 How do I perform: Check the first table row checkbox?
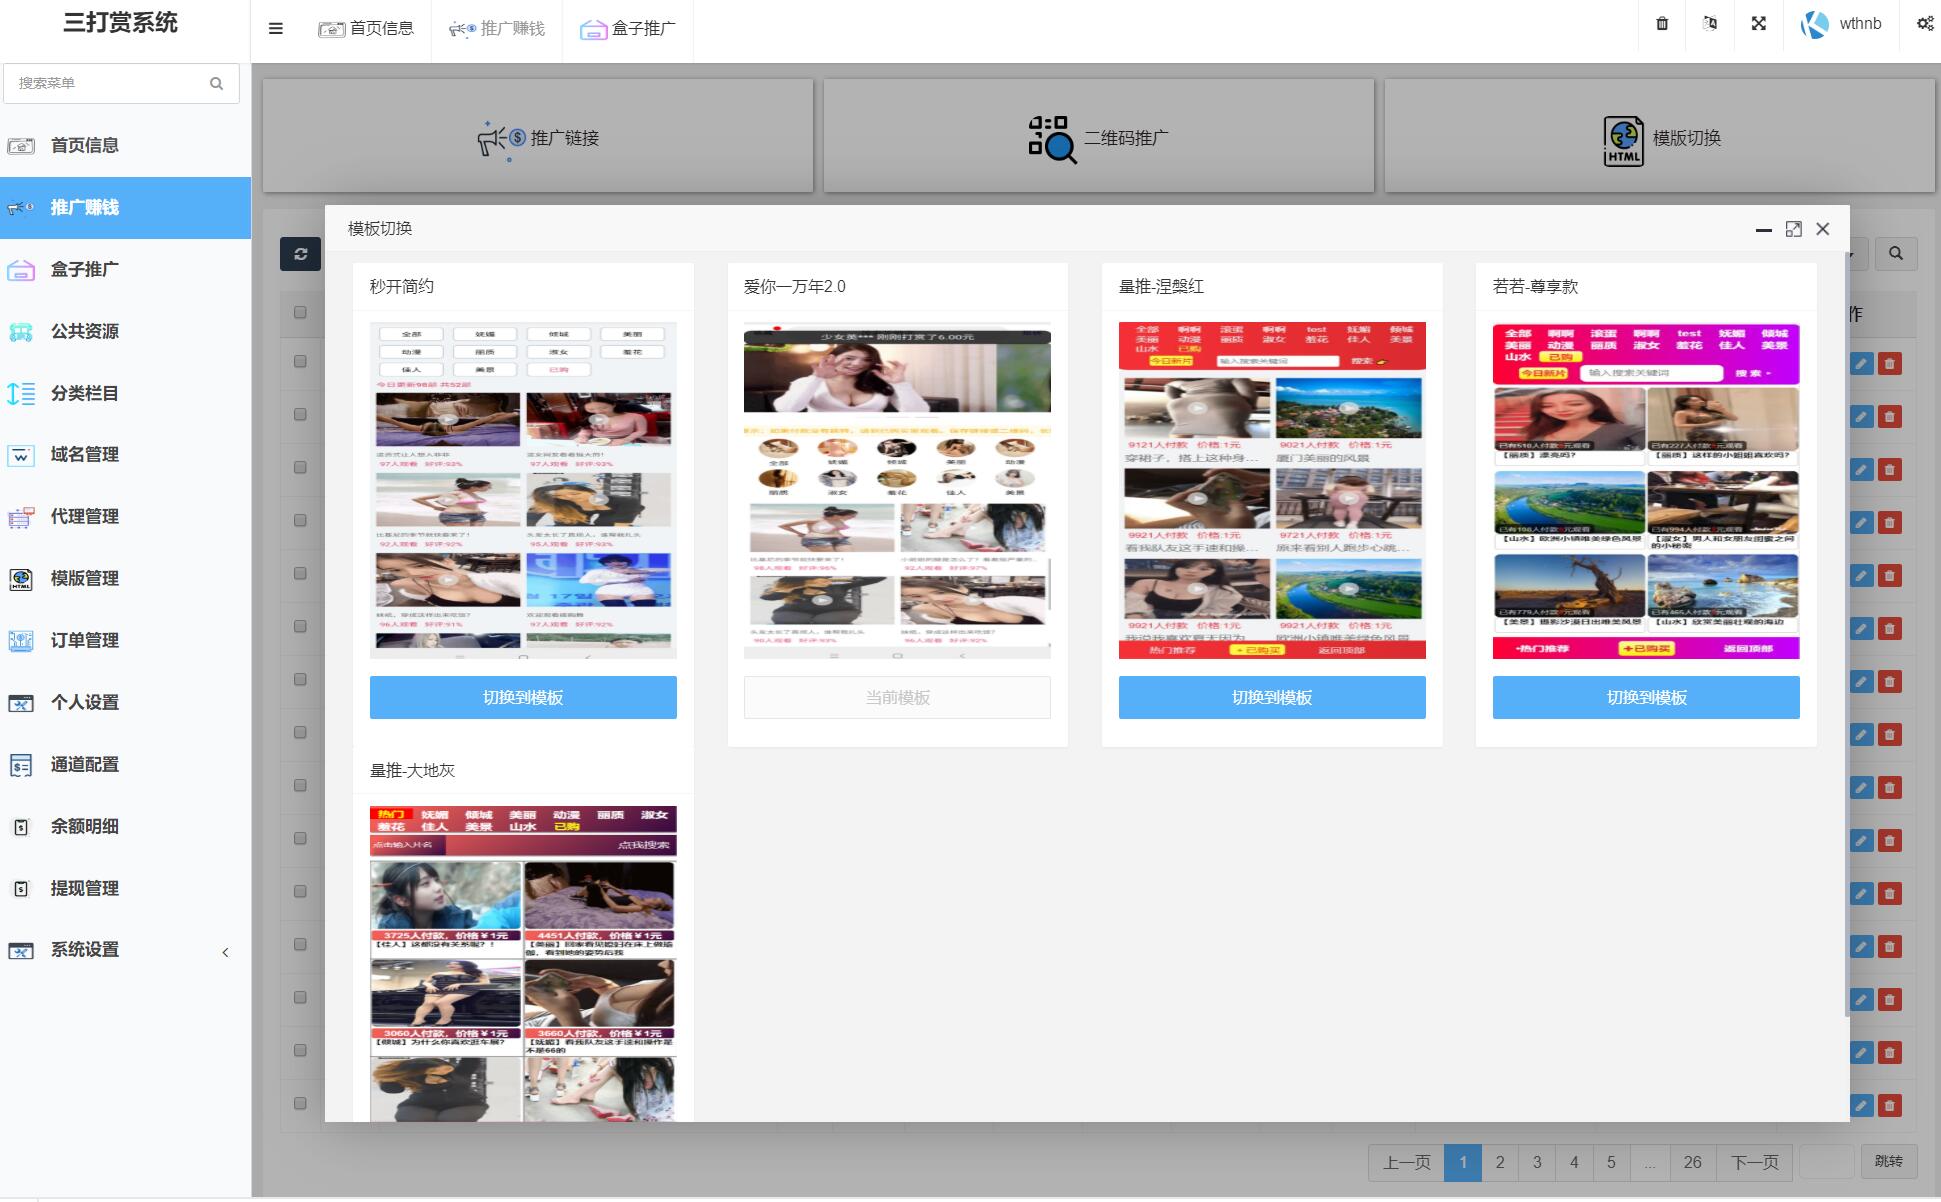click(300, 361)
